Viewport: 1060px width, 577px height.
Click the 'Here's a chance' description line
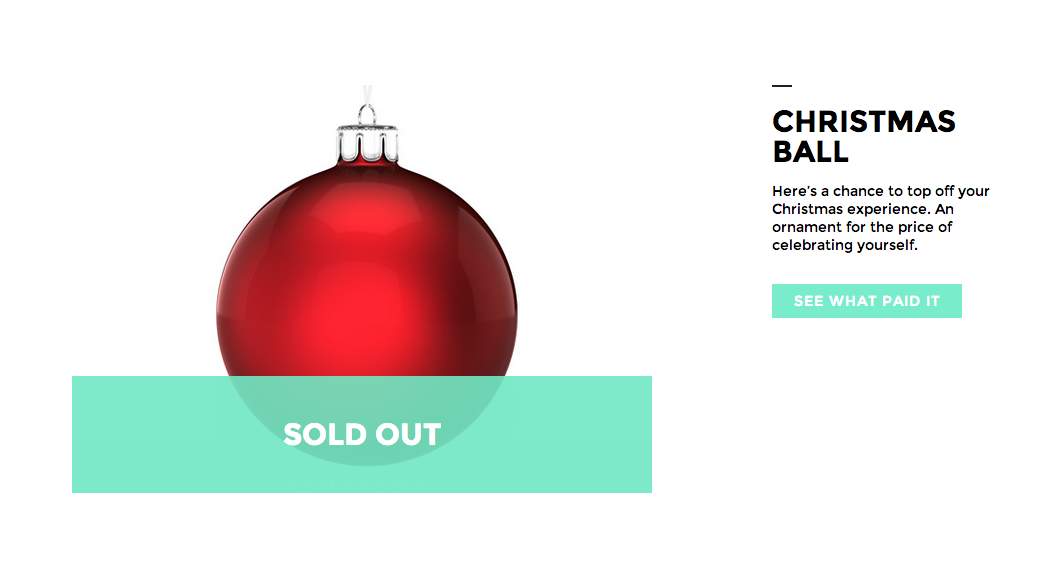(x=880, y=191)
